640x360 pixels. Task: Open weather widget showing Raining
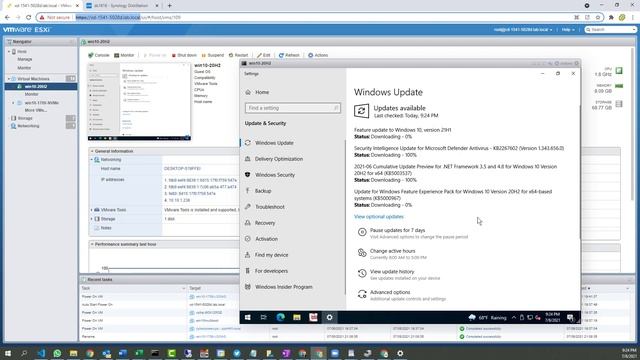click(487, 317)
